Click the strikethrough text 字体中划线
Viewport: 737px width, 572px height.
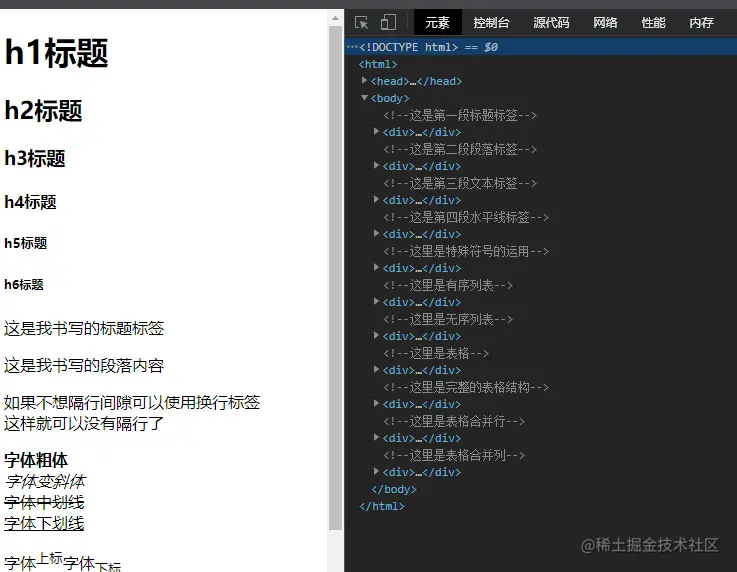pos(44,502)
